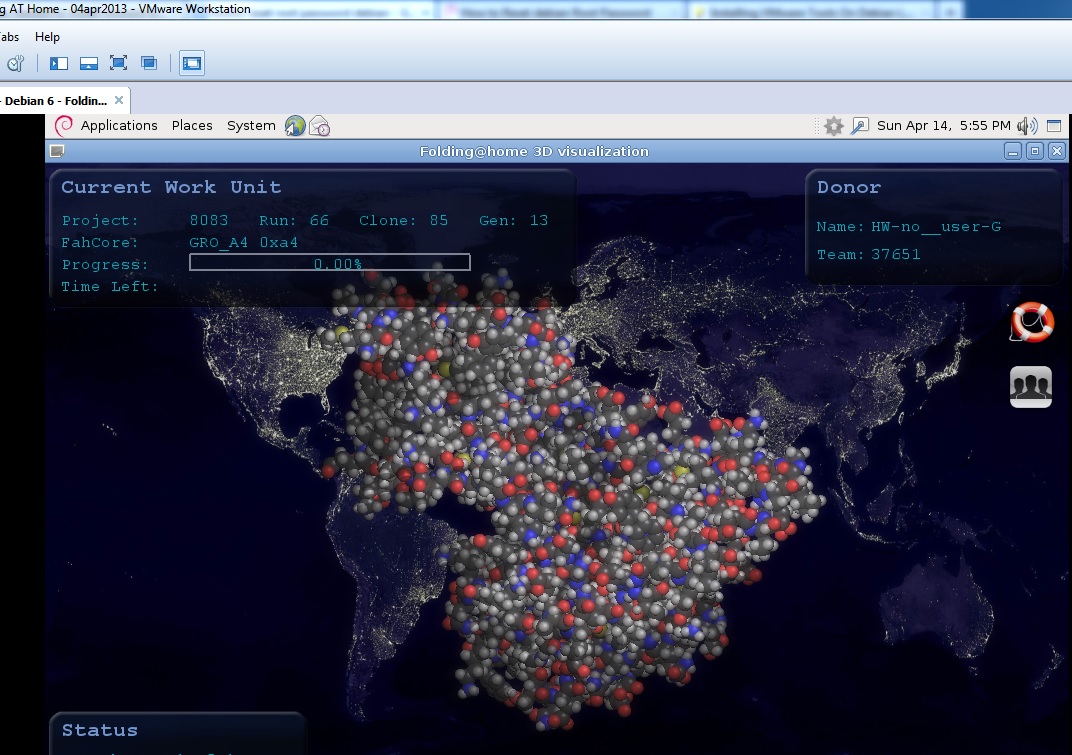Minimize the Folding@home 3D visualization window
1072x755 pixels.
pos(1013,152)
